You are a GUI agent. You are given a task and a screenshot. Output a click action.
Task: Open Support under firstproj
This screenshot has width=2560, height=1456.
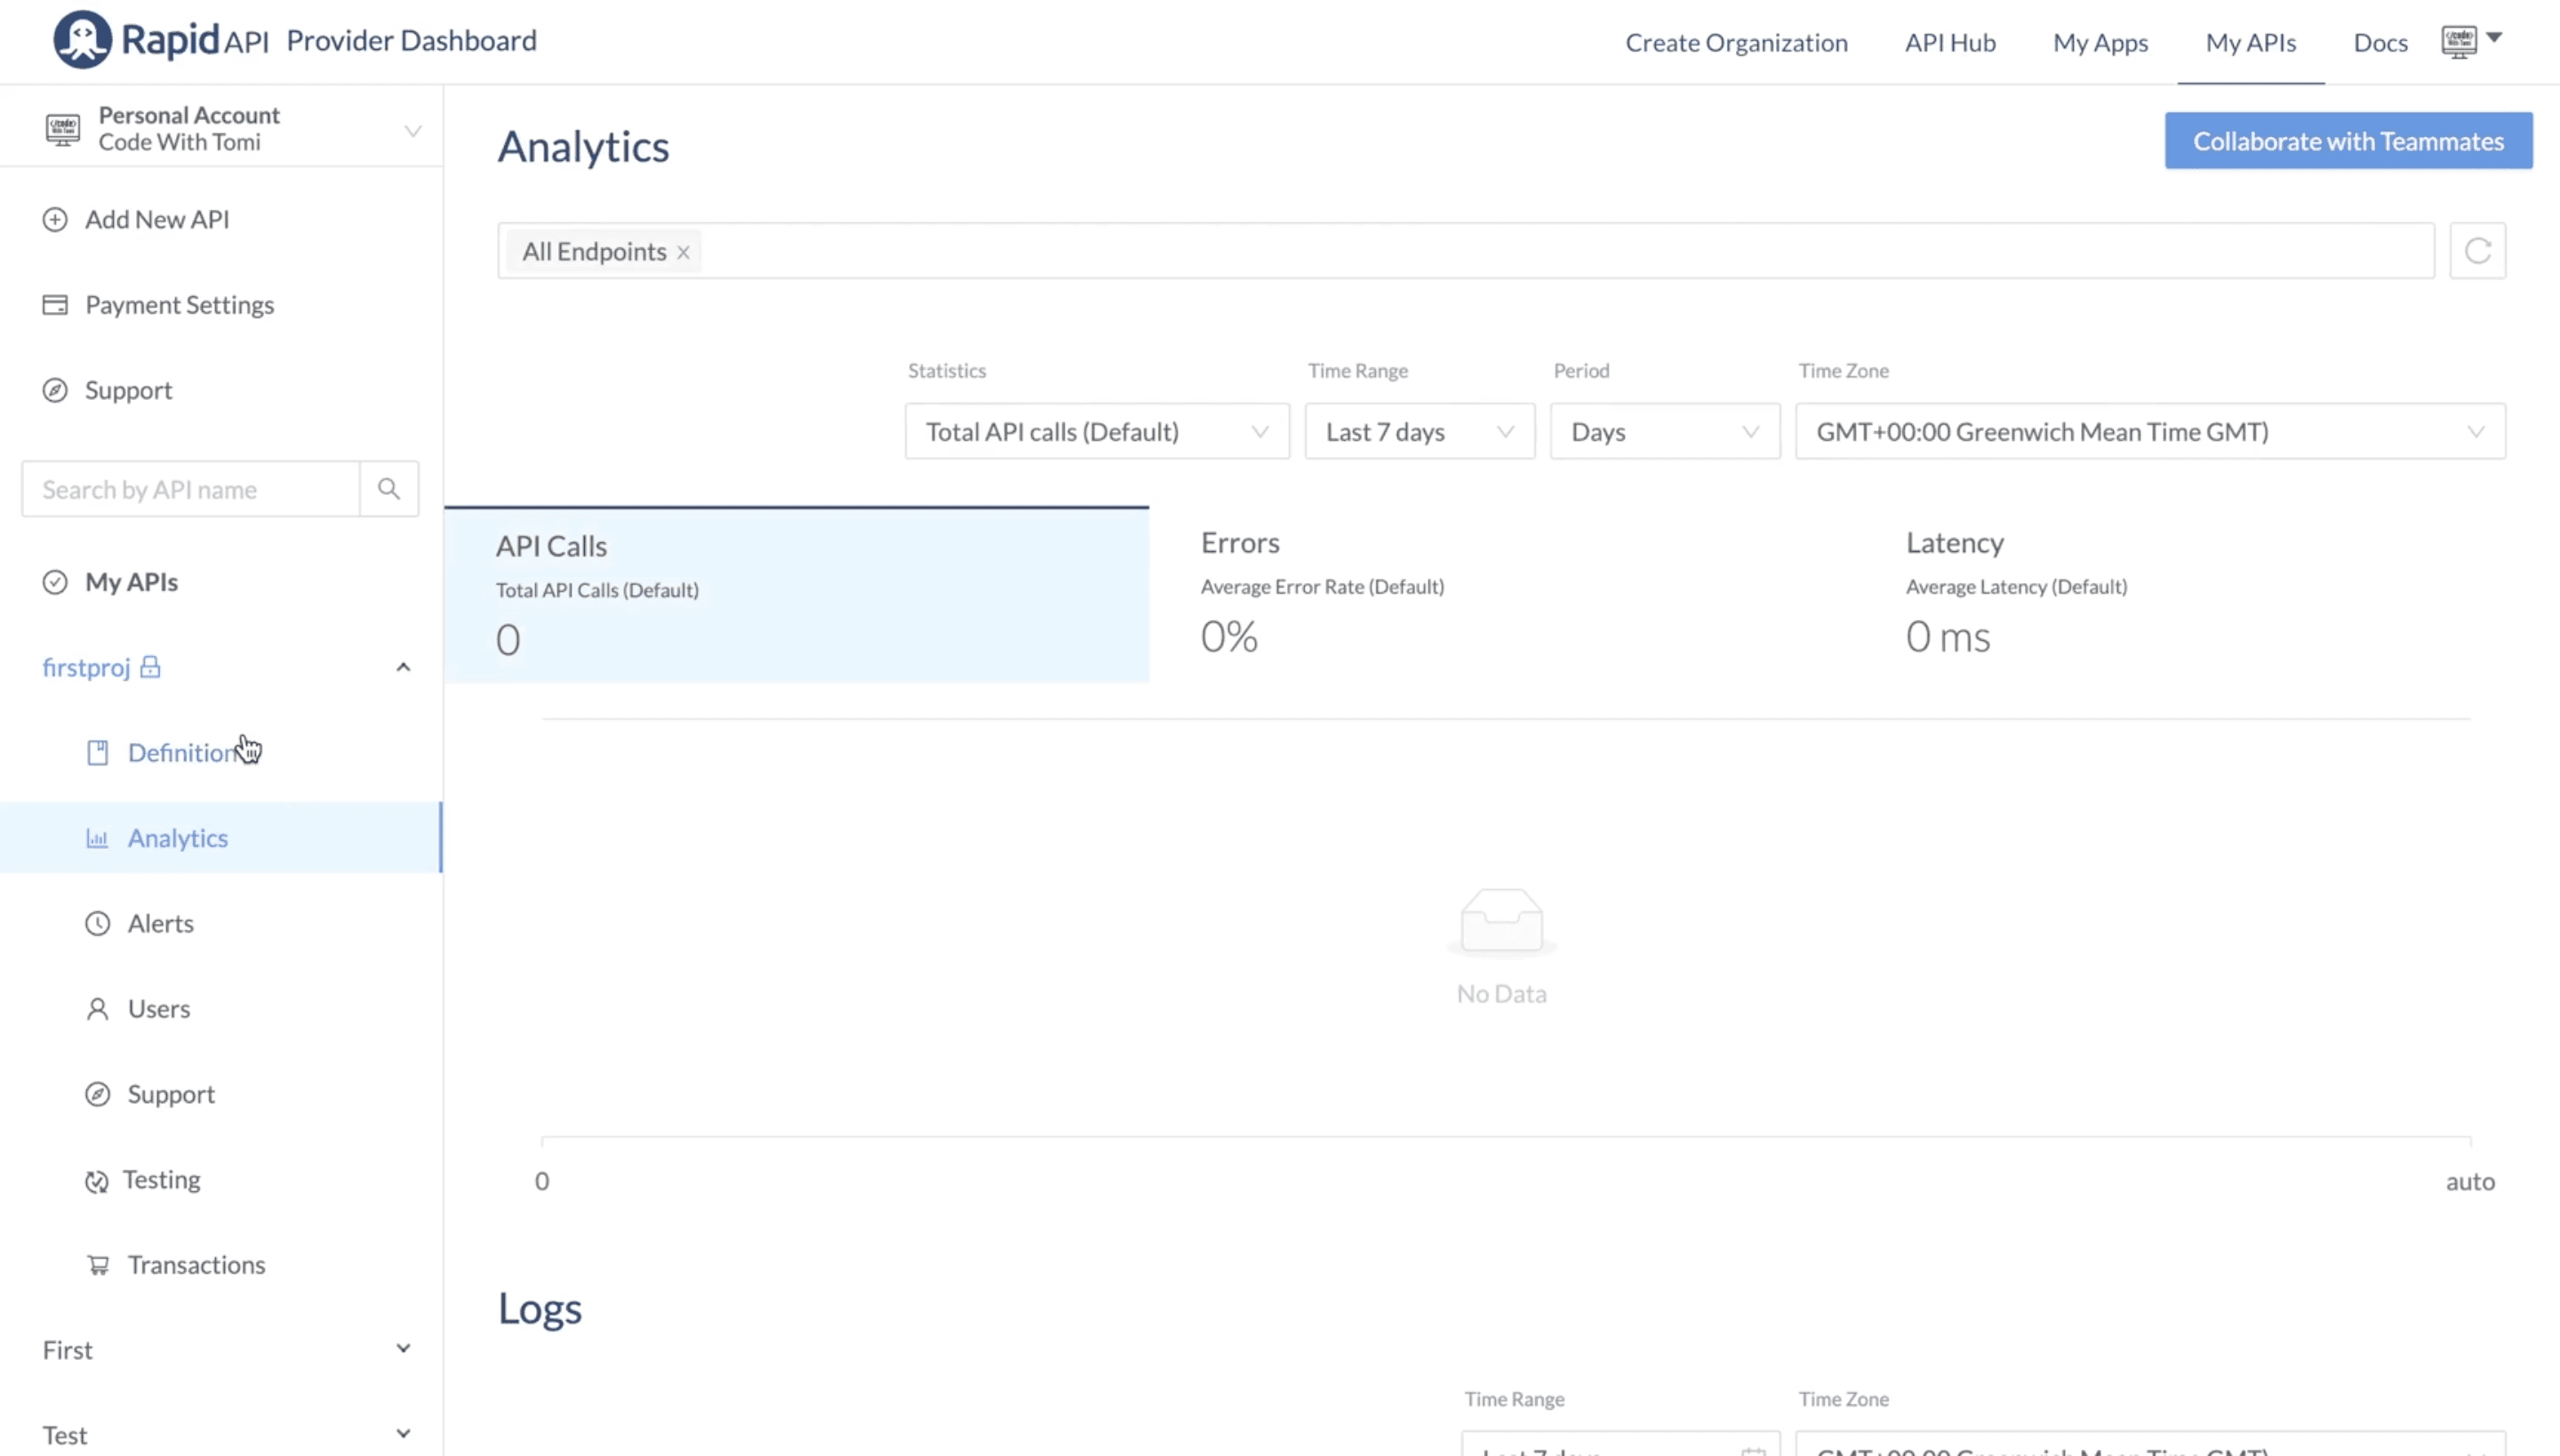point(171,1094)
